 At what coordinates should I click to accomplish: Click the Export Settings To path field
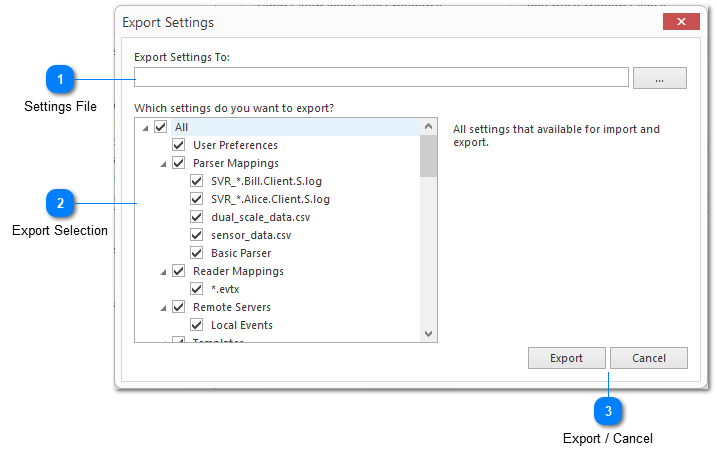[x=381, y=77]
